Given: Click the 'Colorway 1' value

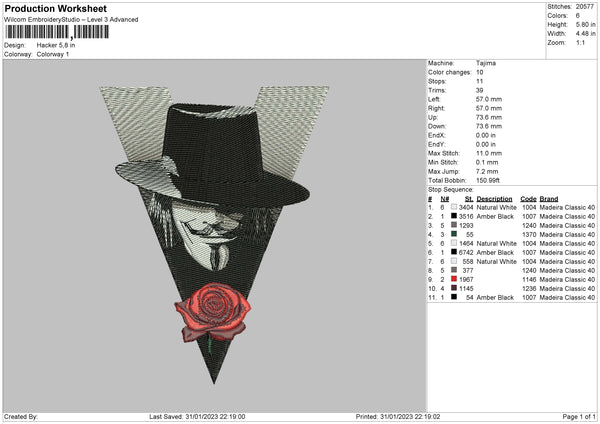Looking at the screenshot, I should point(53,54).
